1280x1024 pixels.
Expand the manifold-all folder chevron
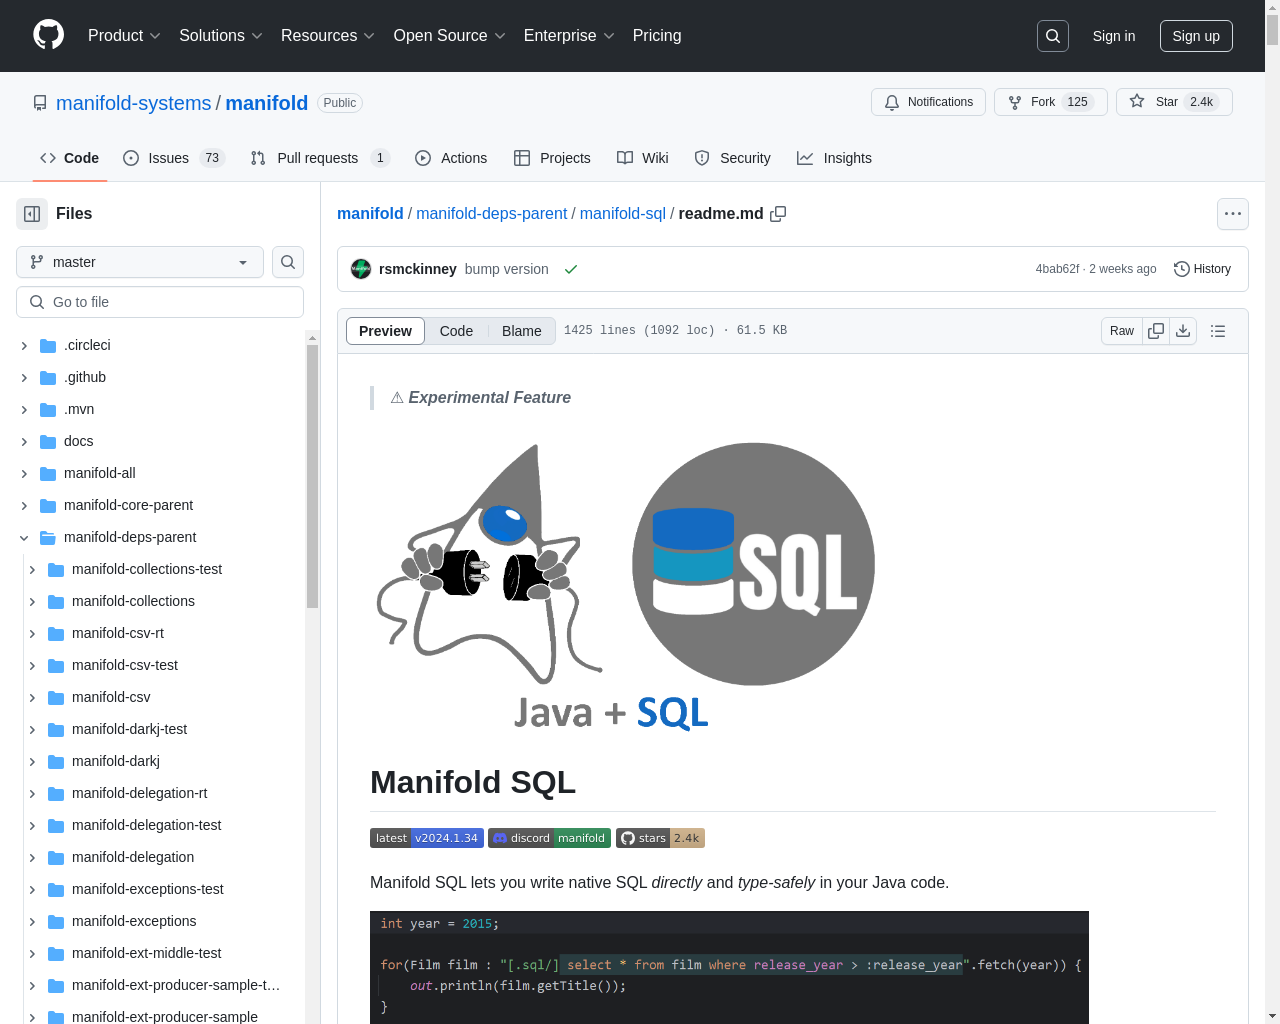[24, 473]
